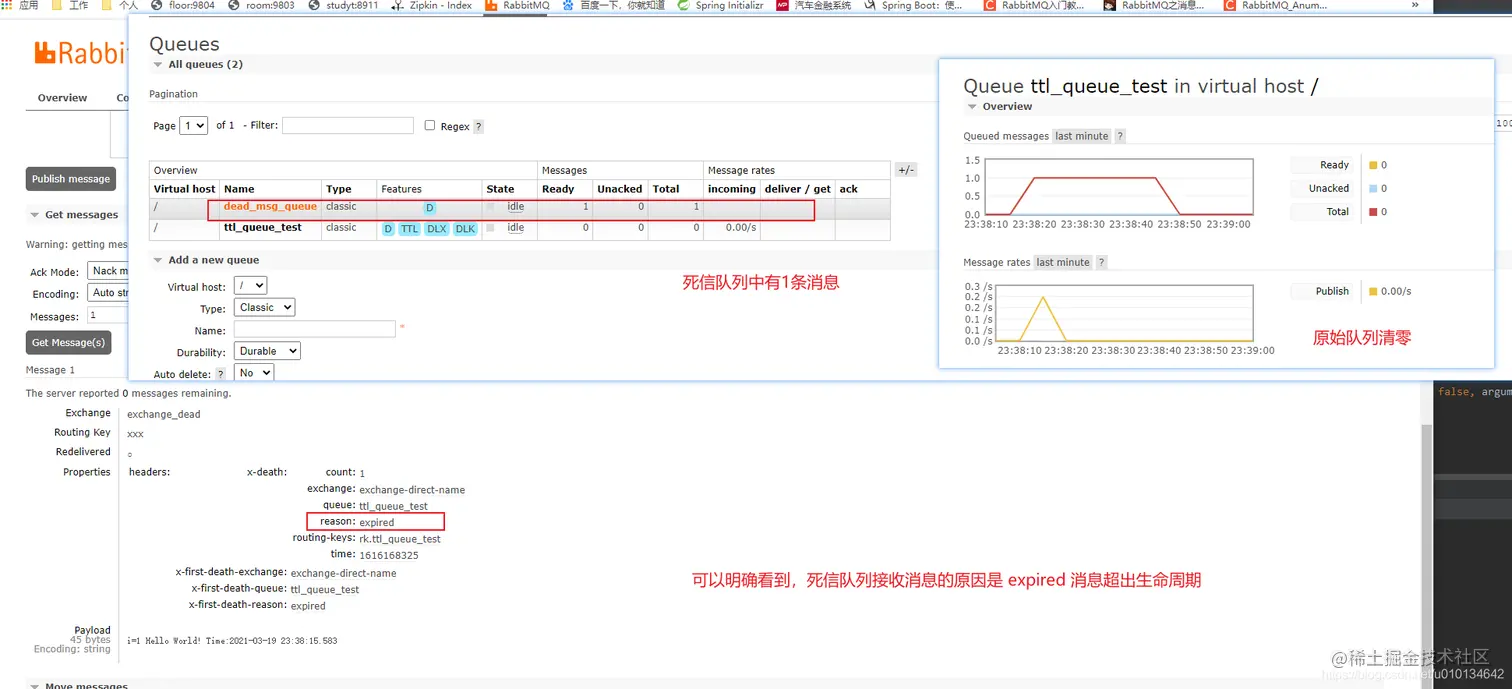Open the room:9803 bookmark
This screenshot has height=689, width=1512.
tap(260, 5)
